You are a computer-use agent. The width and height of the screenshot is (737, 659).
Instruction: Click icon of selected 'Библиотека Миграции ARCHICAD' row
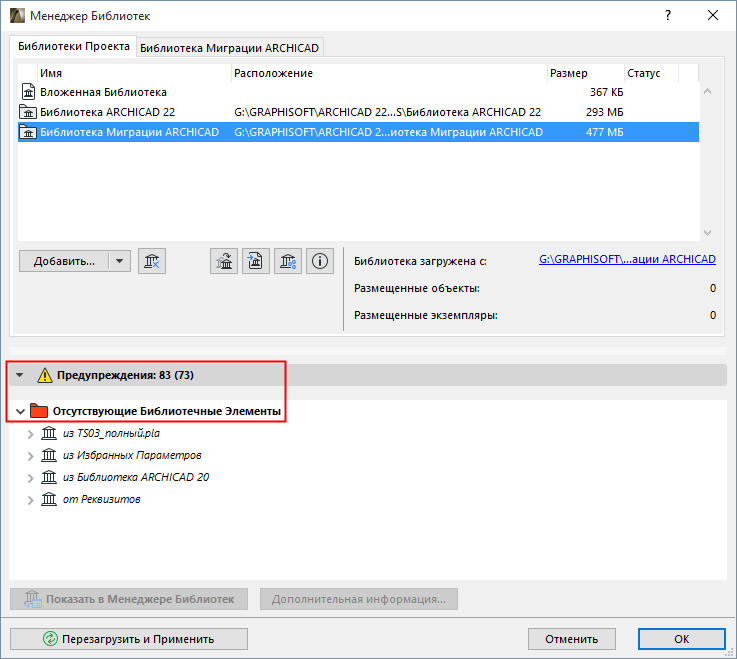[x=28, y=133]
